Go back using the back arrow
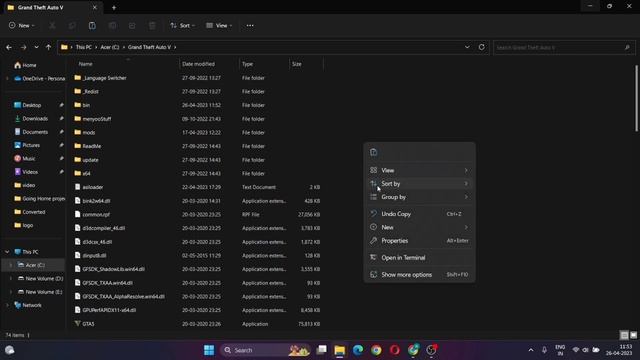This screenshot has height=360, width=640. tap(9, 47)
